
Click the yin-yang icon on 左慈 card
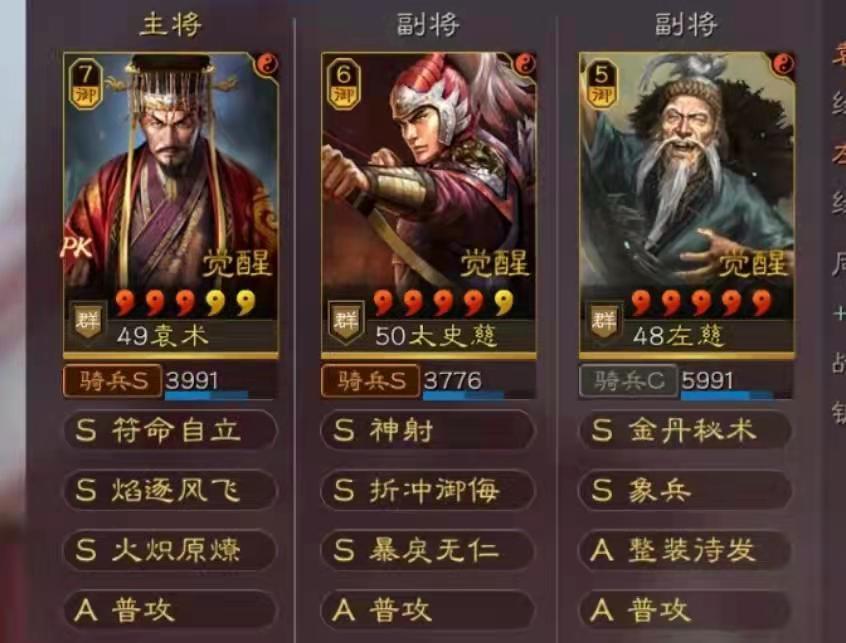[x=783, y=64]
